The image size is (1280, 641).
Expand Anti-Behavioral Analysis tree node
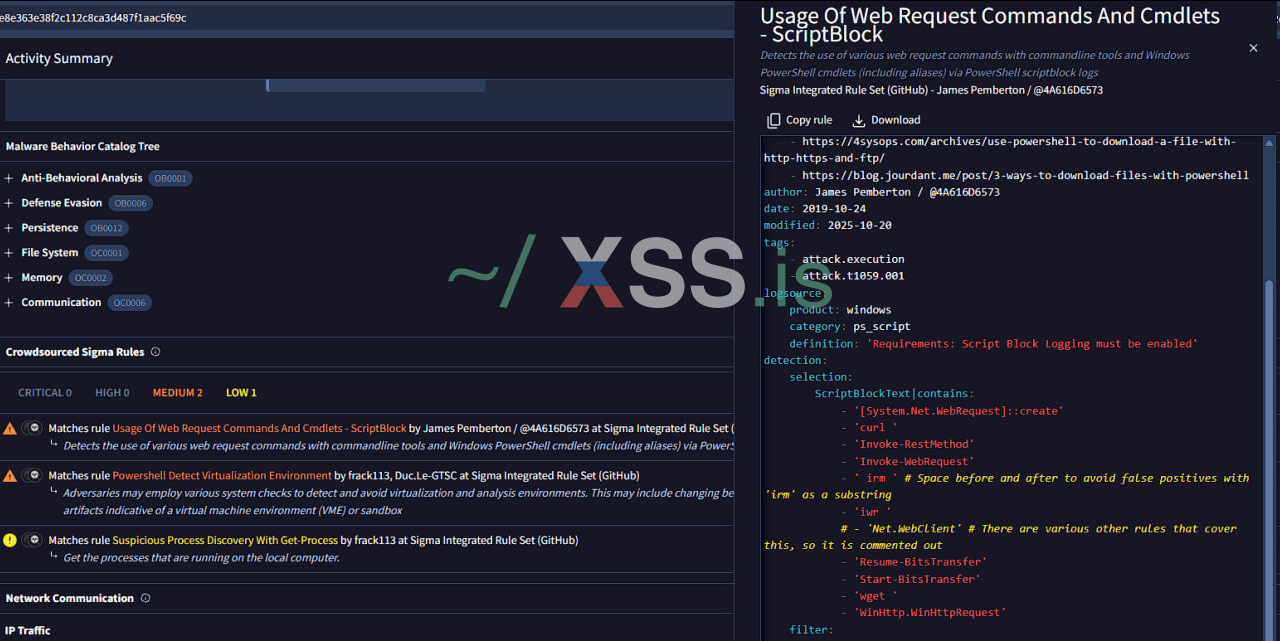coord(9,178)
